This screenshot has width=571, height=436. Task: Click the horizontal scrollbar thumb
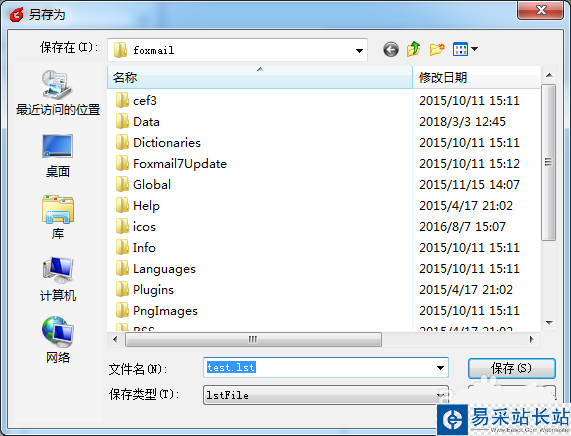pyautogui.click(x=253, y=339)
